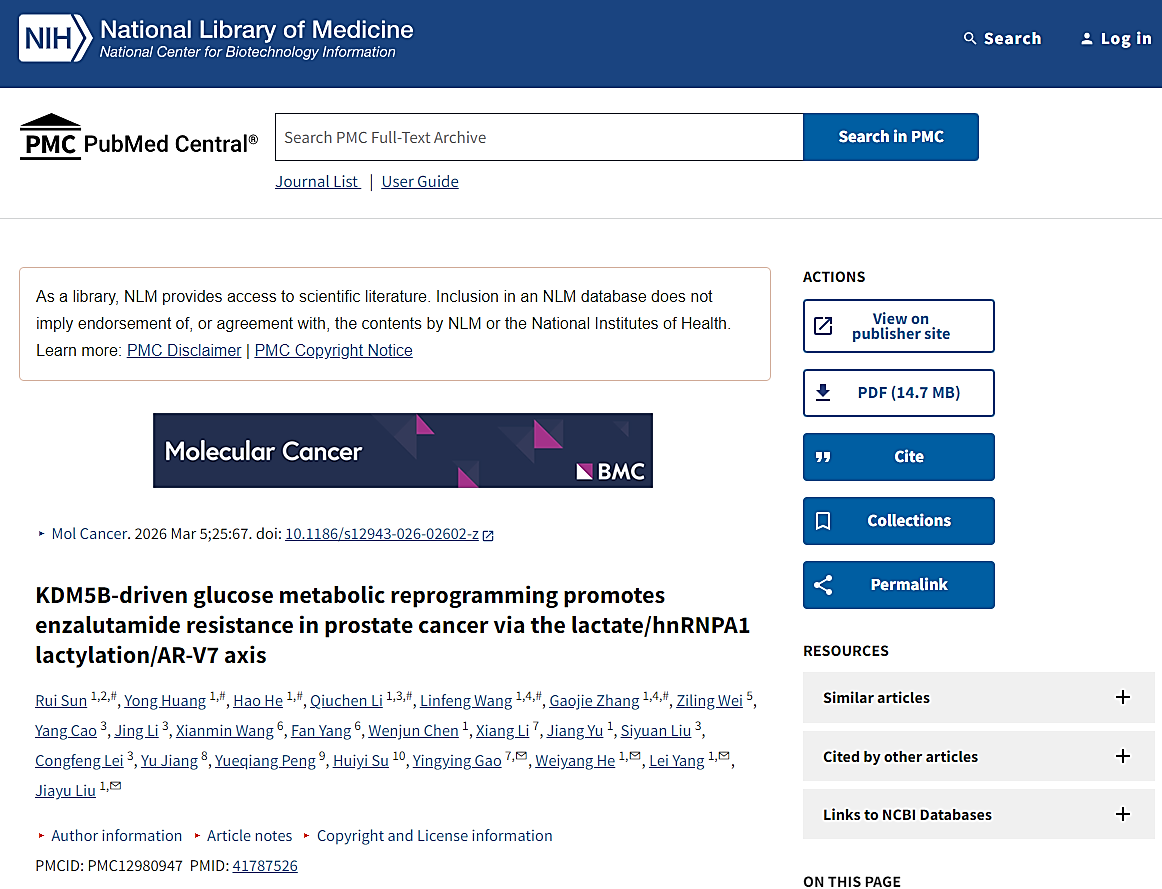Open the Journal List link
This screenshot has height=889, width=1162.
click(317, 182)
